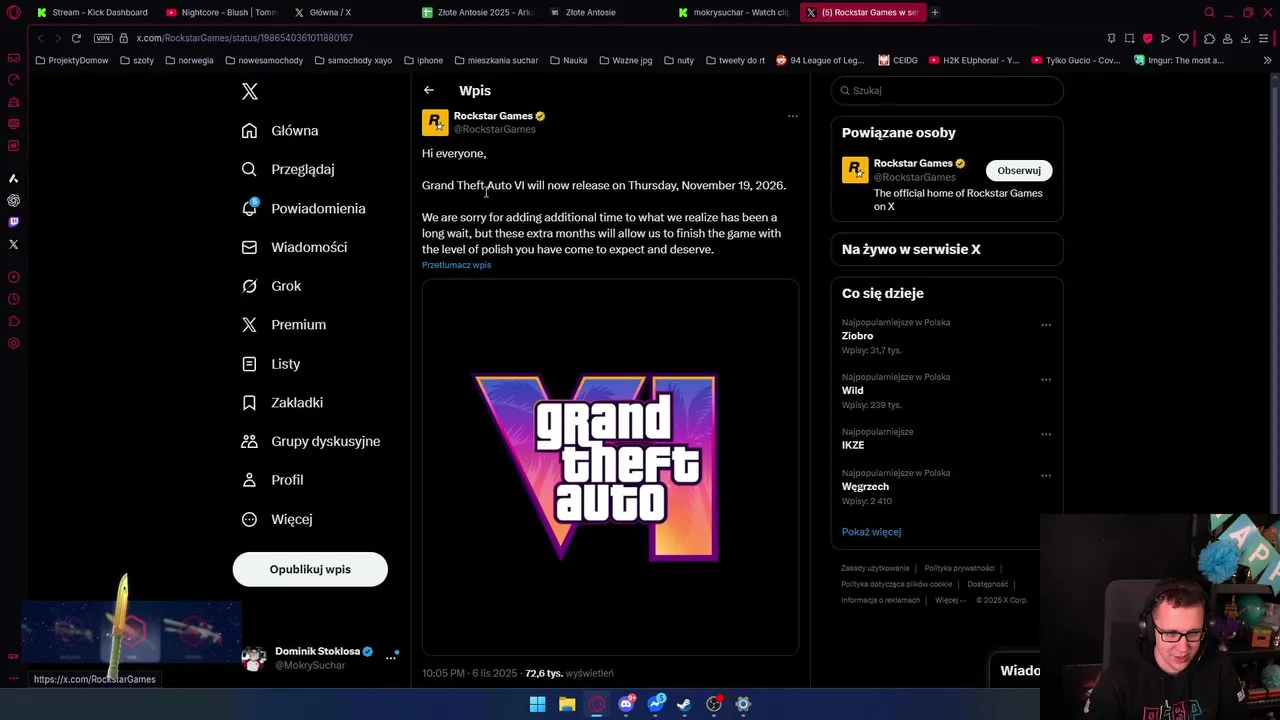Switch to the mokrysuchar Watch clip tab
This screenshot has height=720, width=1280.
pyautogui.click(x=733, y=12)
